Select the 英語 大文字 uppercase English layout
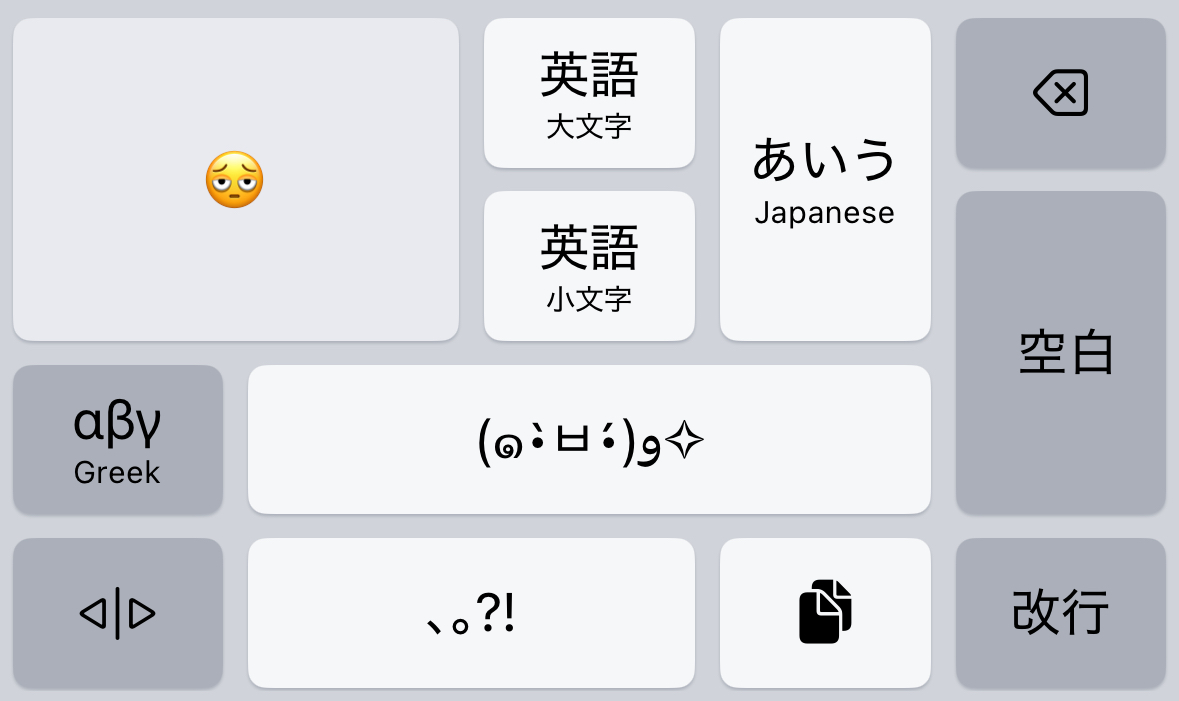The image size is (1179, 701). [589, 93]
